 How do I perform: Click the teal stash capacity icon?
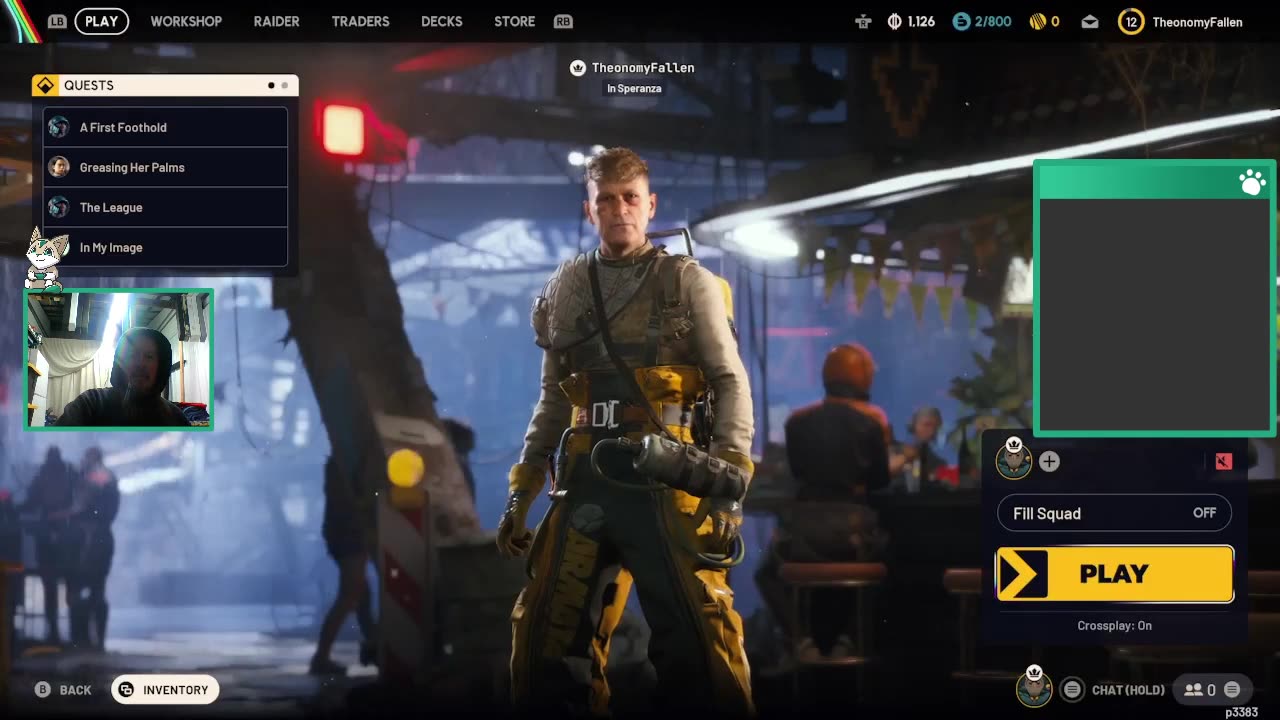961,21
